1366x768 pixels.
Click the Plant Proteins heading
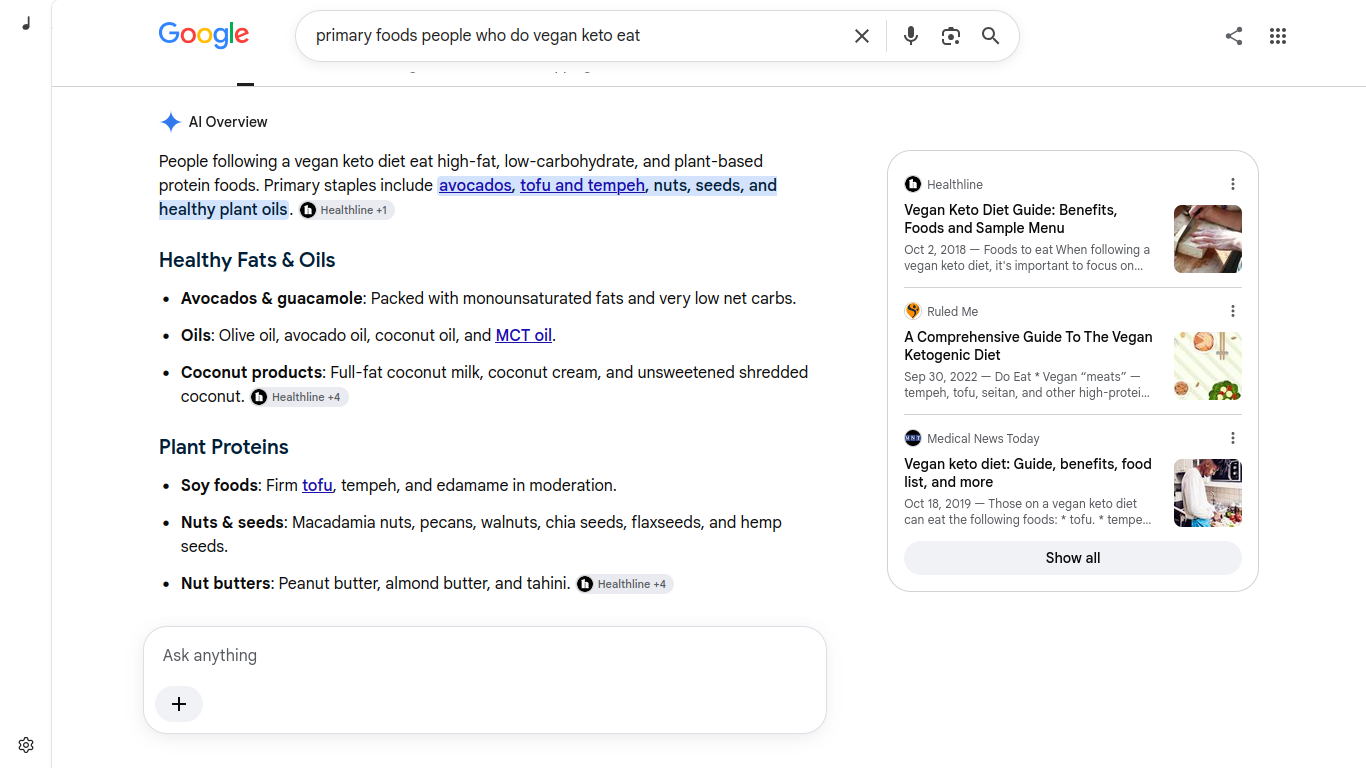click(224, 447)
